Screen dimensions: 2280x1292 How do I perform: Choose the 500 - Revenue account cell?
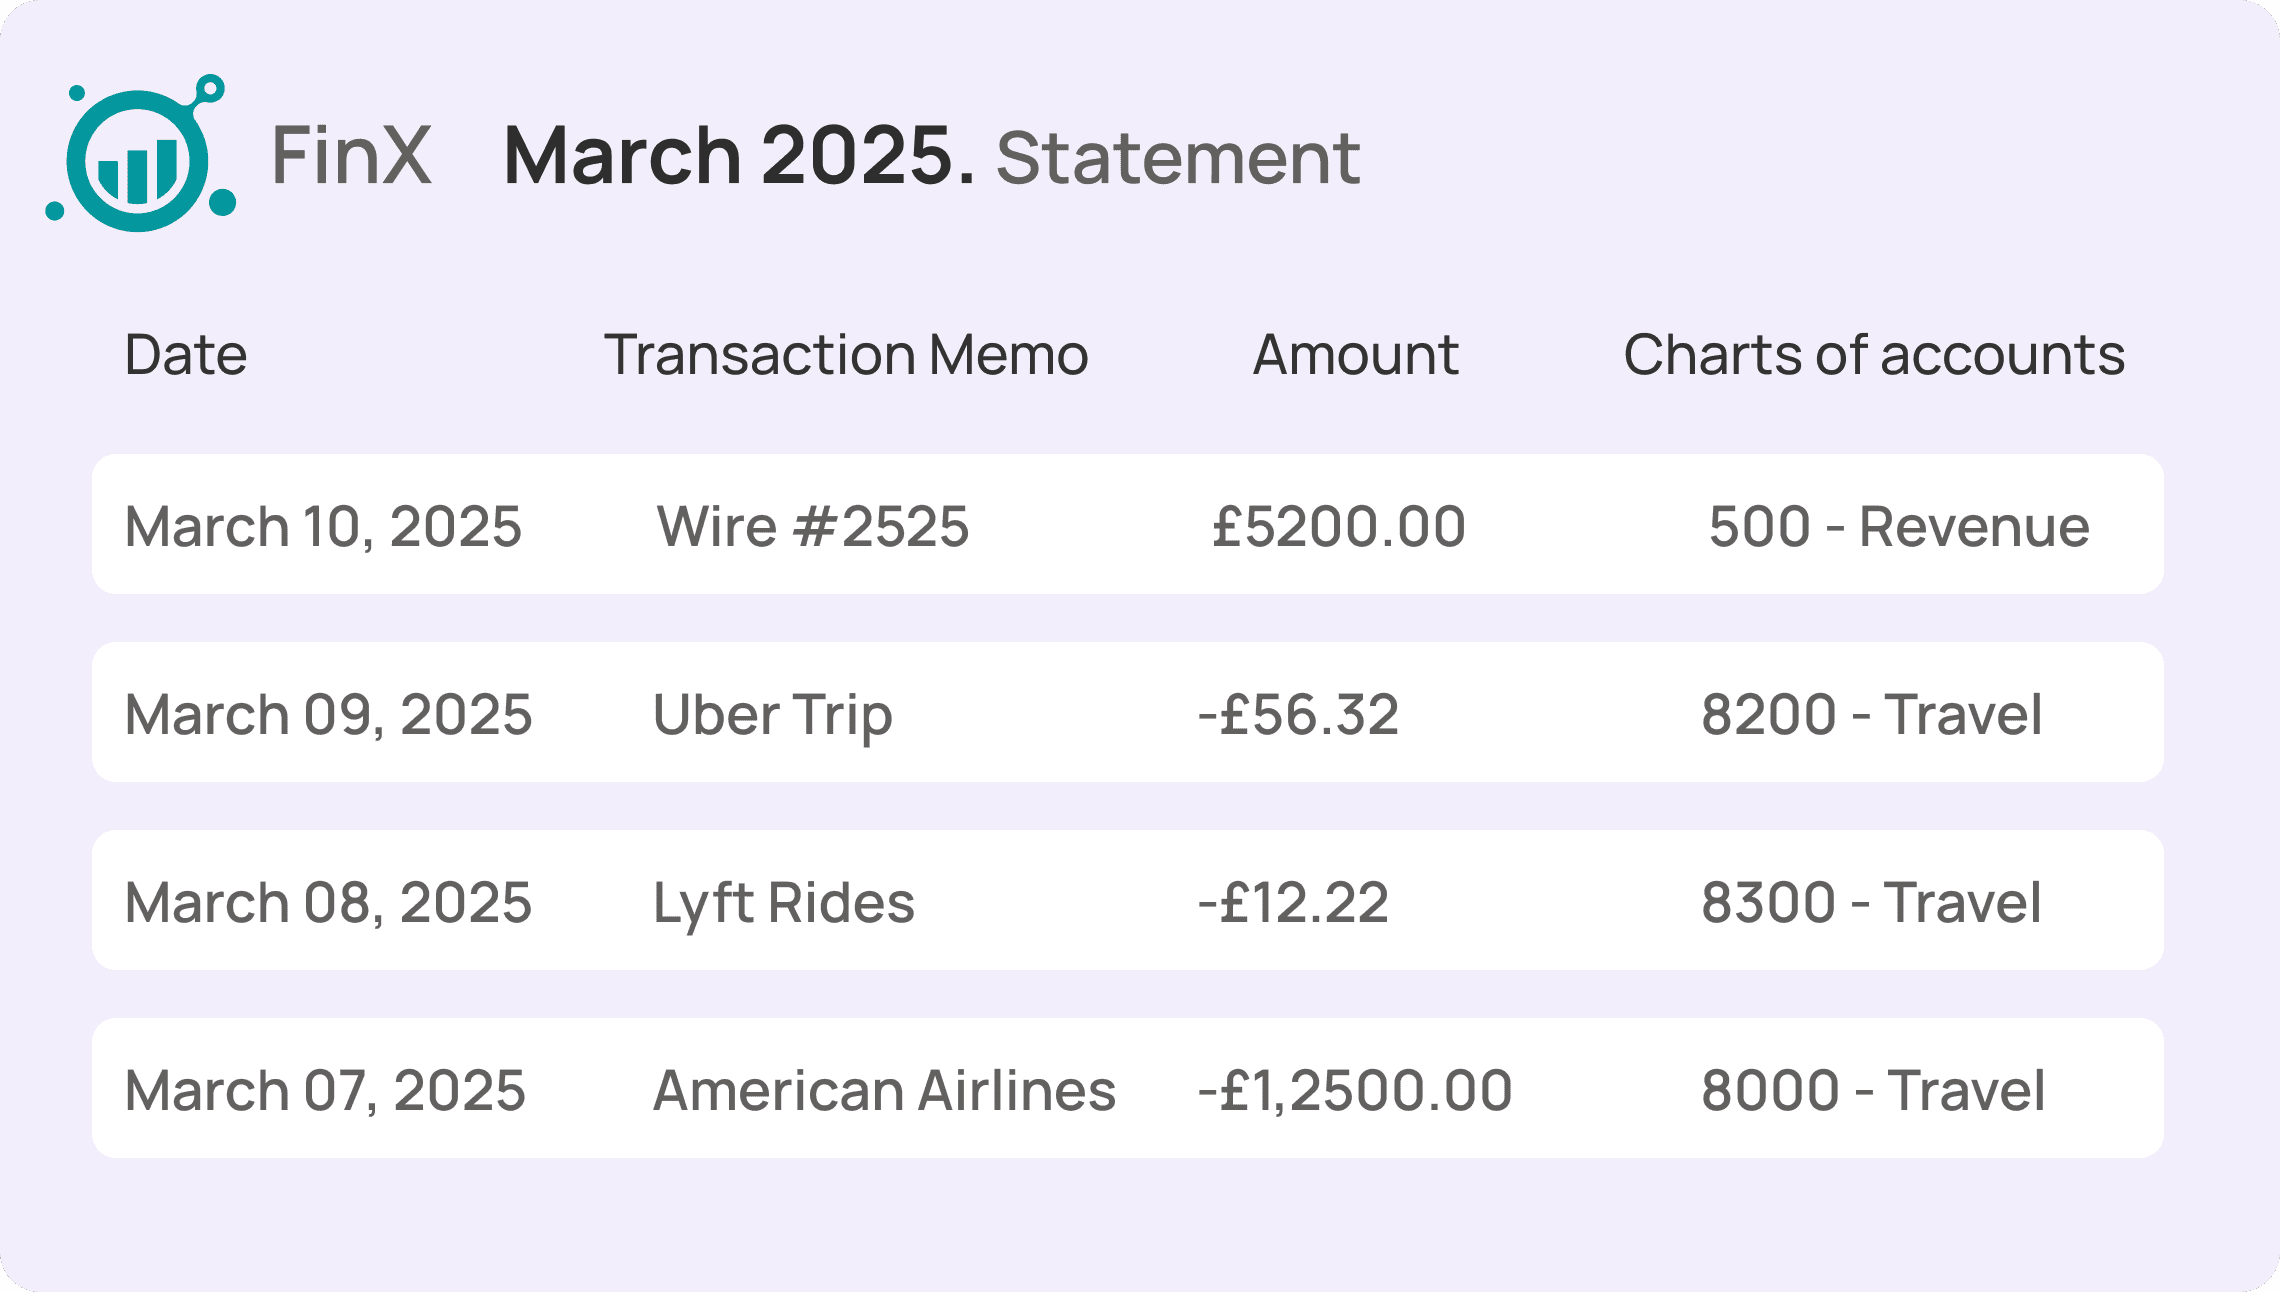pos(1899,526)
